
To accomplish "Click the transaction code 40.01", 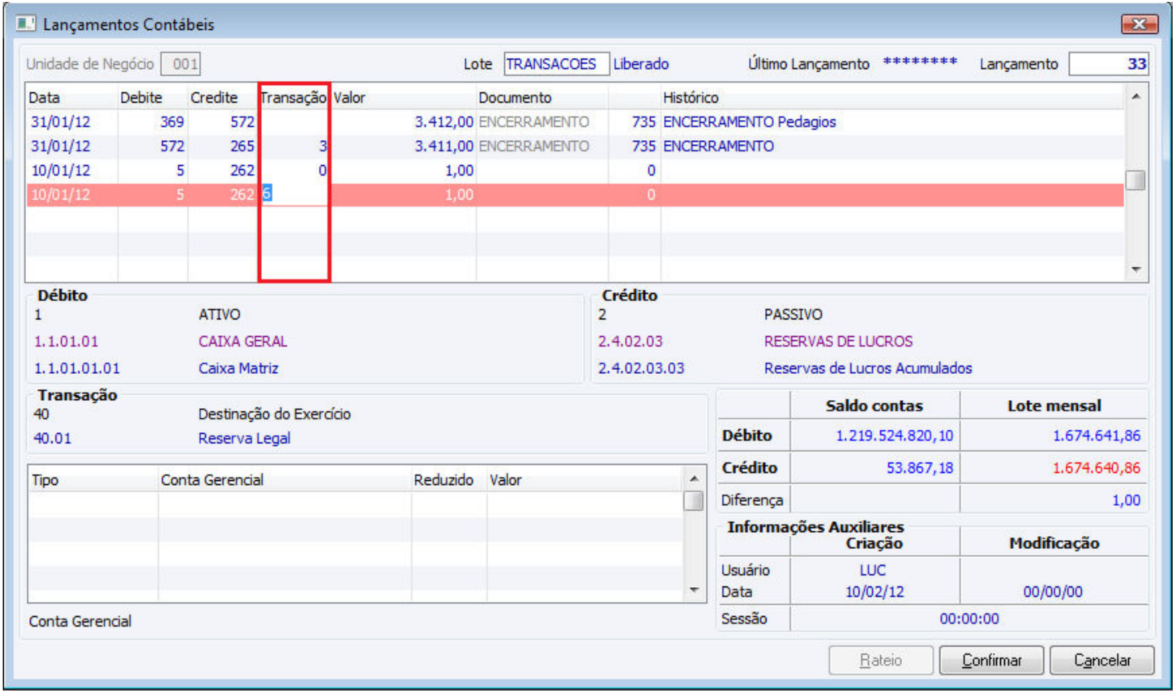I will pyautogui.click(x=52, y=439).
